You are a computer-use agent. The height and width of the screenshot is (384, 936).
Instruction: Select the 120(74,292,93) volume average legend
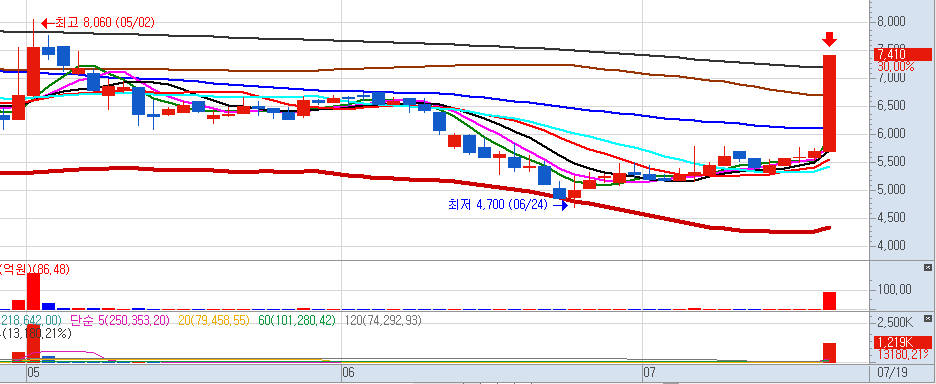tap(383, 321)
